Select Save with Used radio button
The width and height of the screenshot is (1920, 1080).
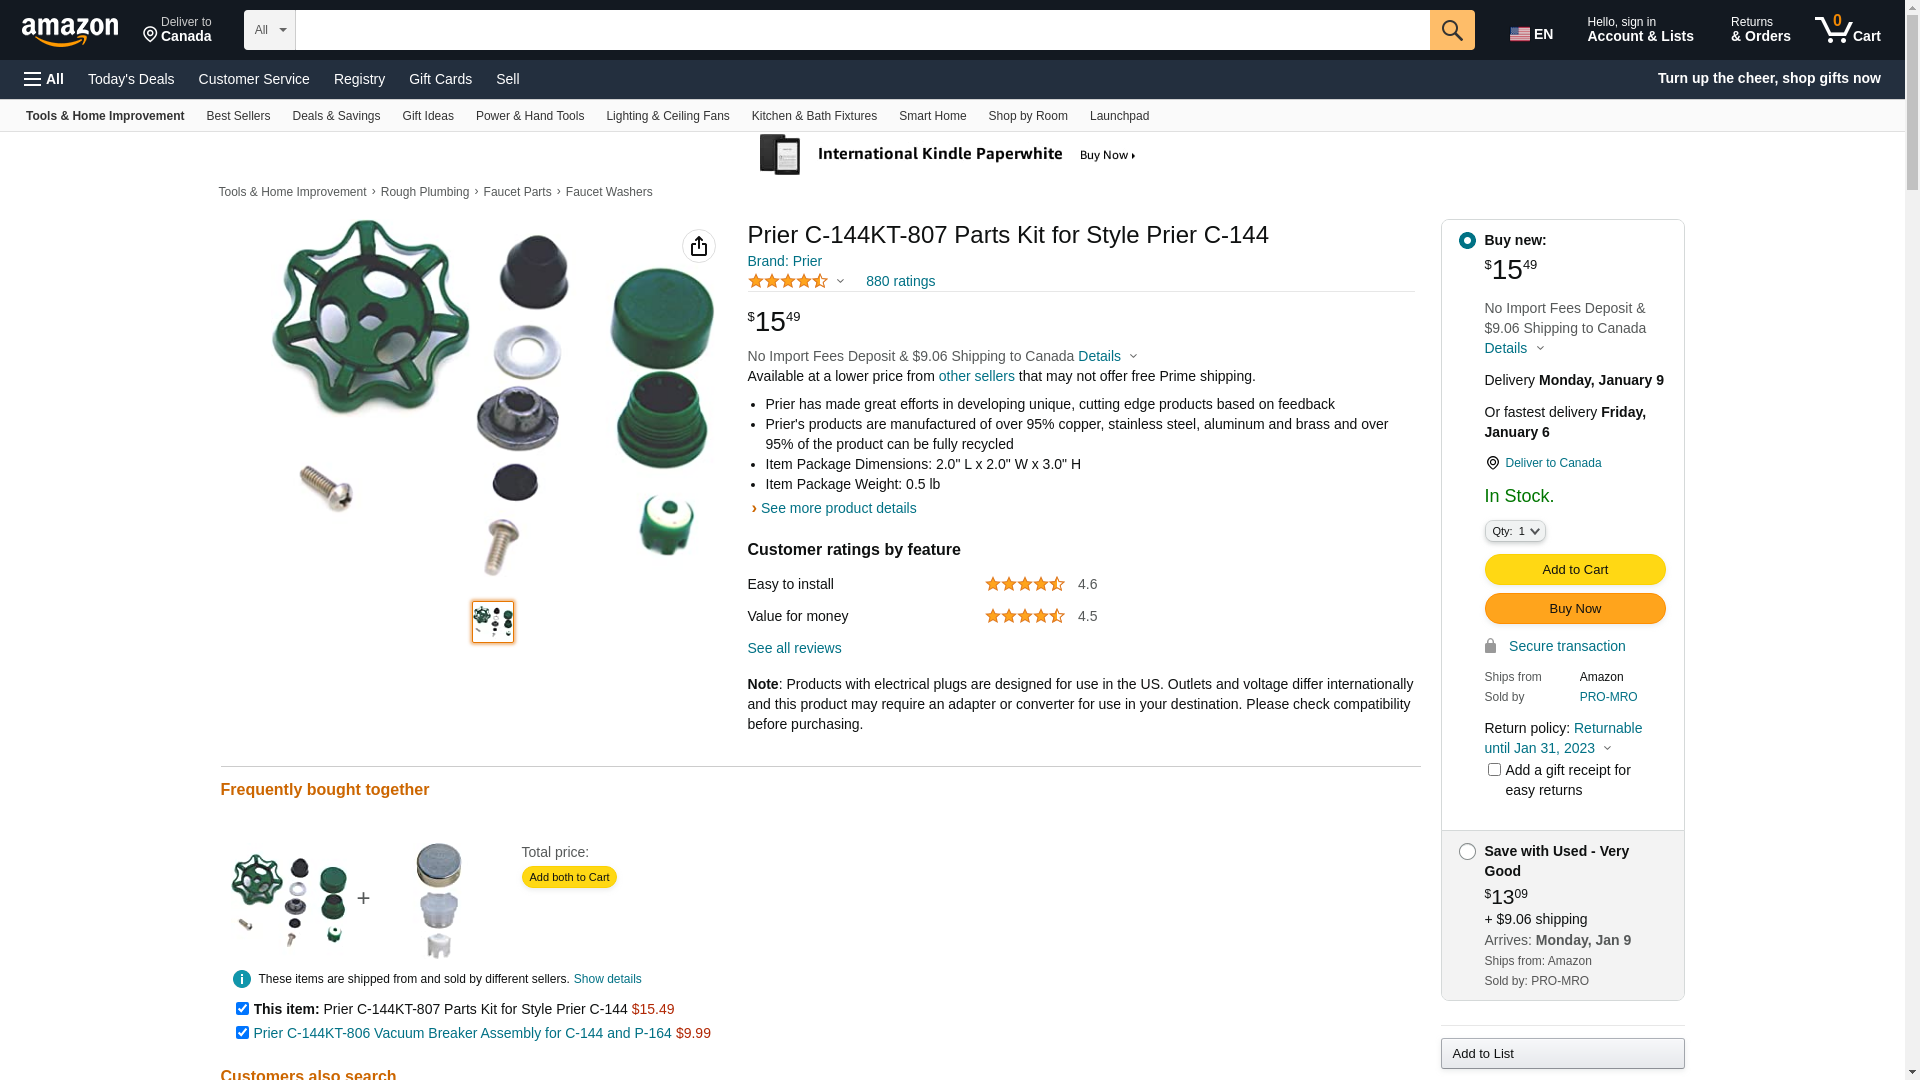point(1467,852)
